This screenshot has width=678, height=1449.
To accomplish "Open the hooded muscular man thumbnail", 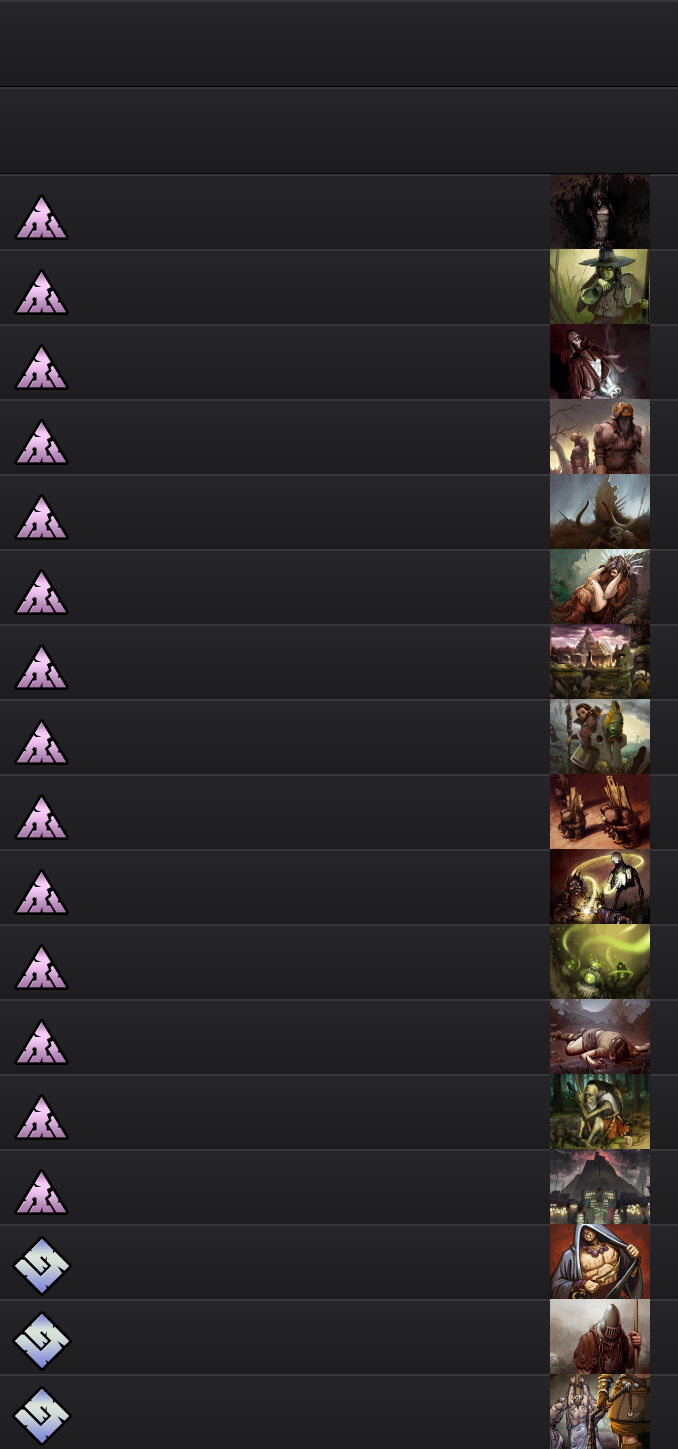I will 600,1262.
